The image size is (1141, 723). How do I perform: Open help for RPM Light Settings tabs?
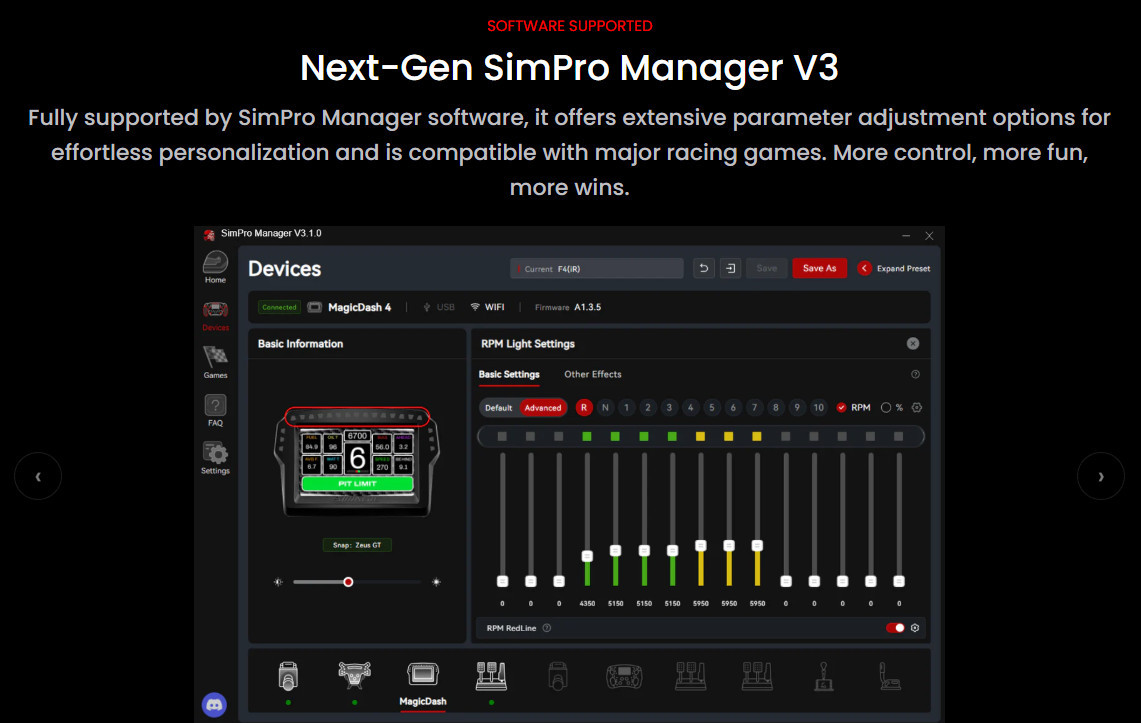coord(915,375)
